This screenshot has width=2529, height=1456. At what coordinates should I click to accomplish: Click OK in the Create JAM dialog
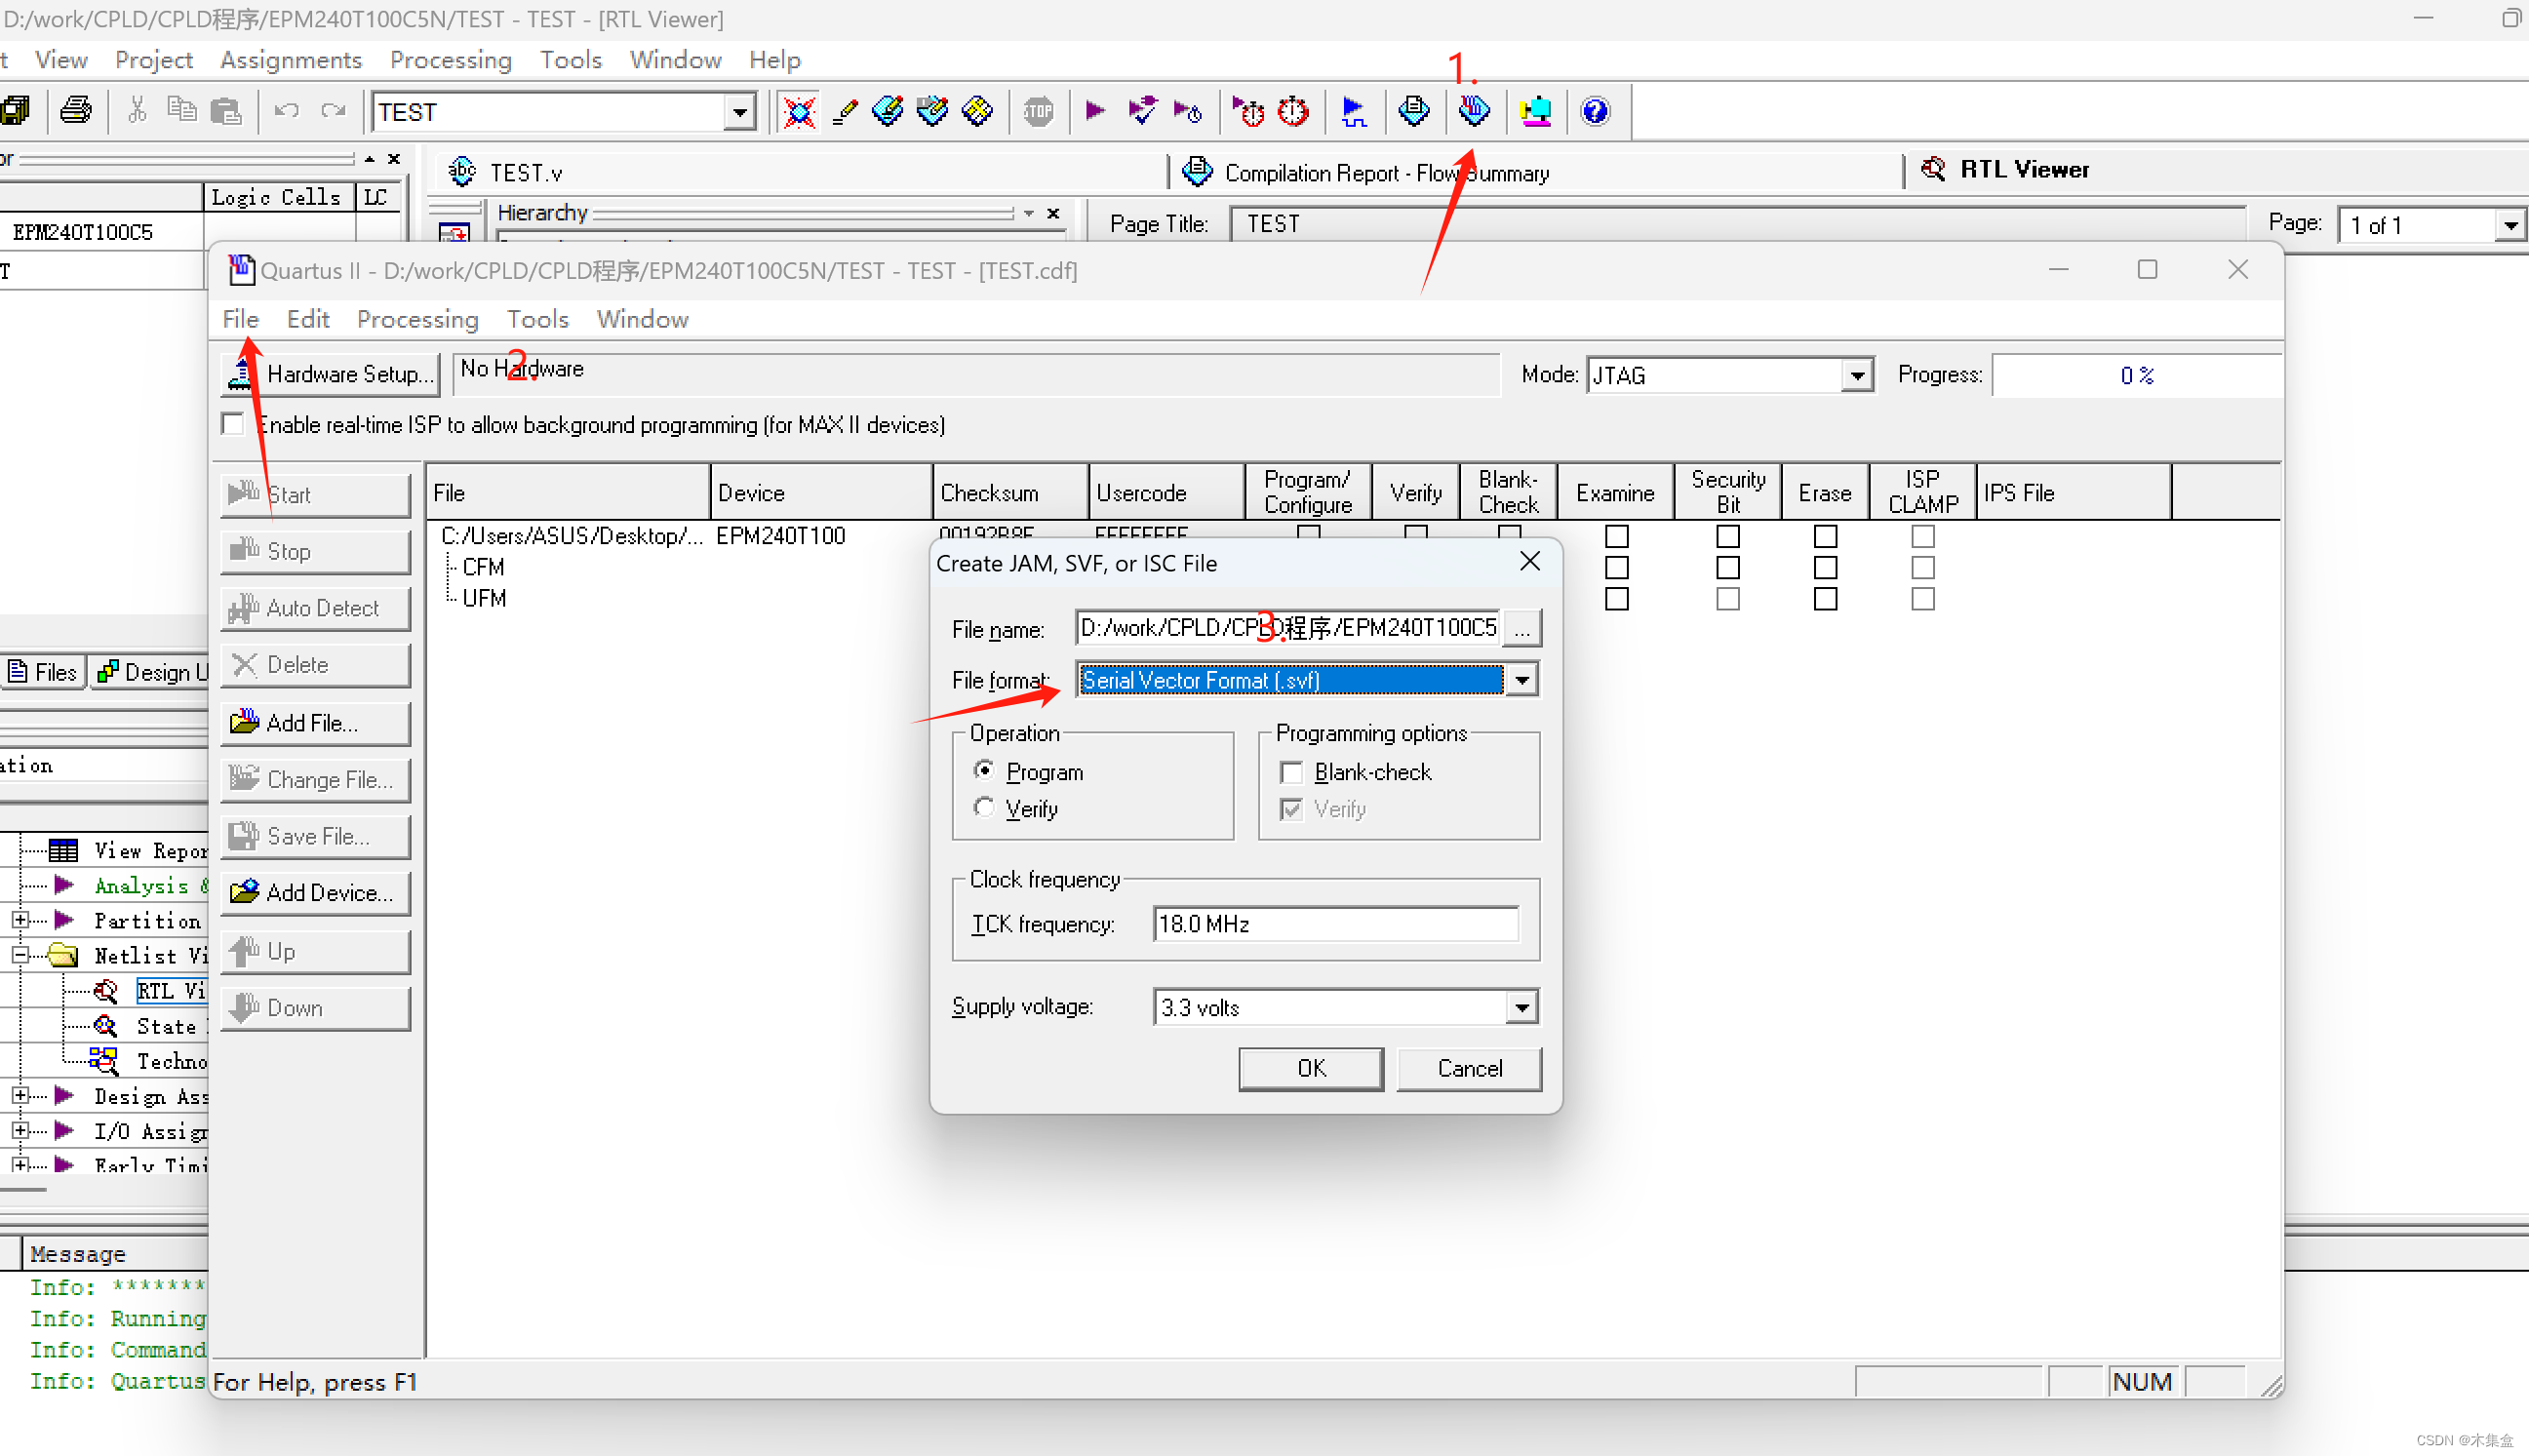(1311, 1068)
